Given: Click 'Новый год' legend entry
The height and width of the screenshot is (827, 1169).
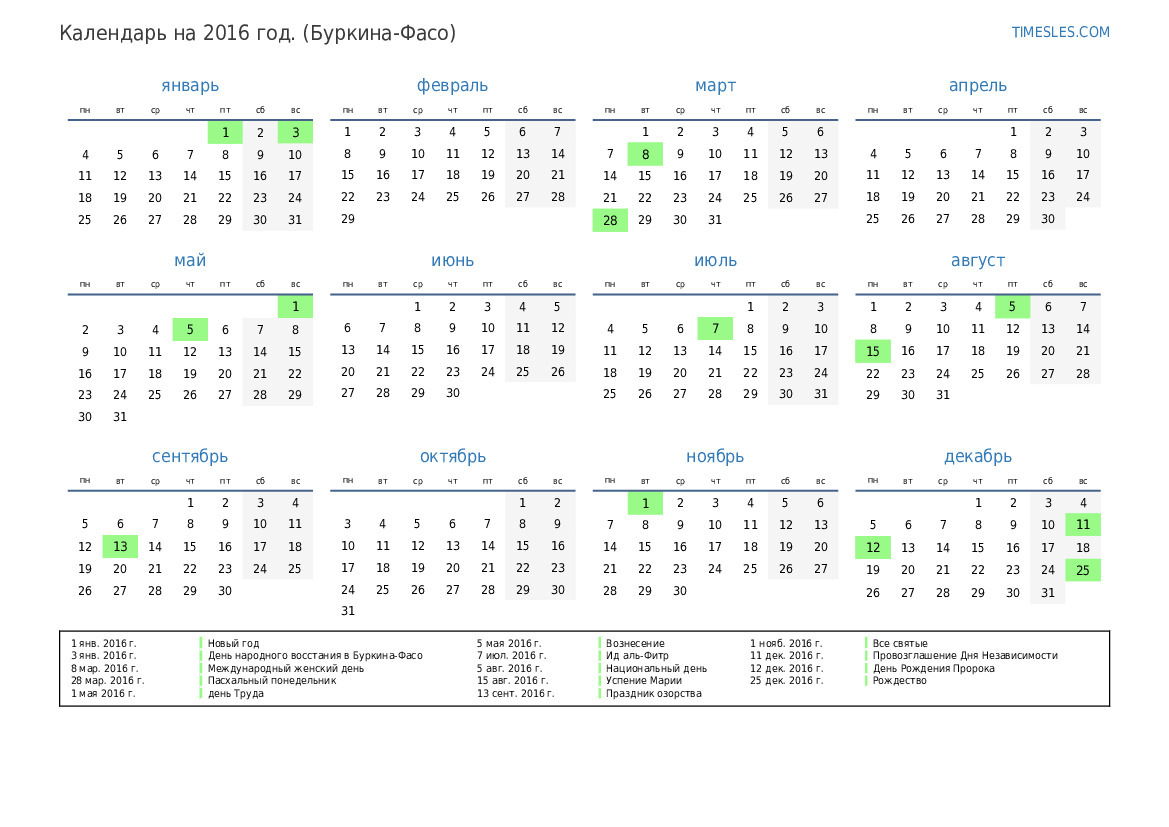Looking at the screenshot, I should tap(233, 643).
